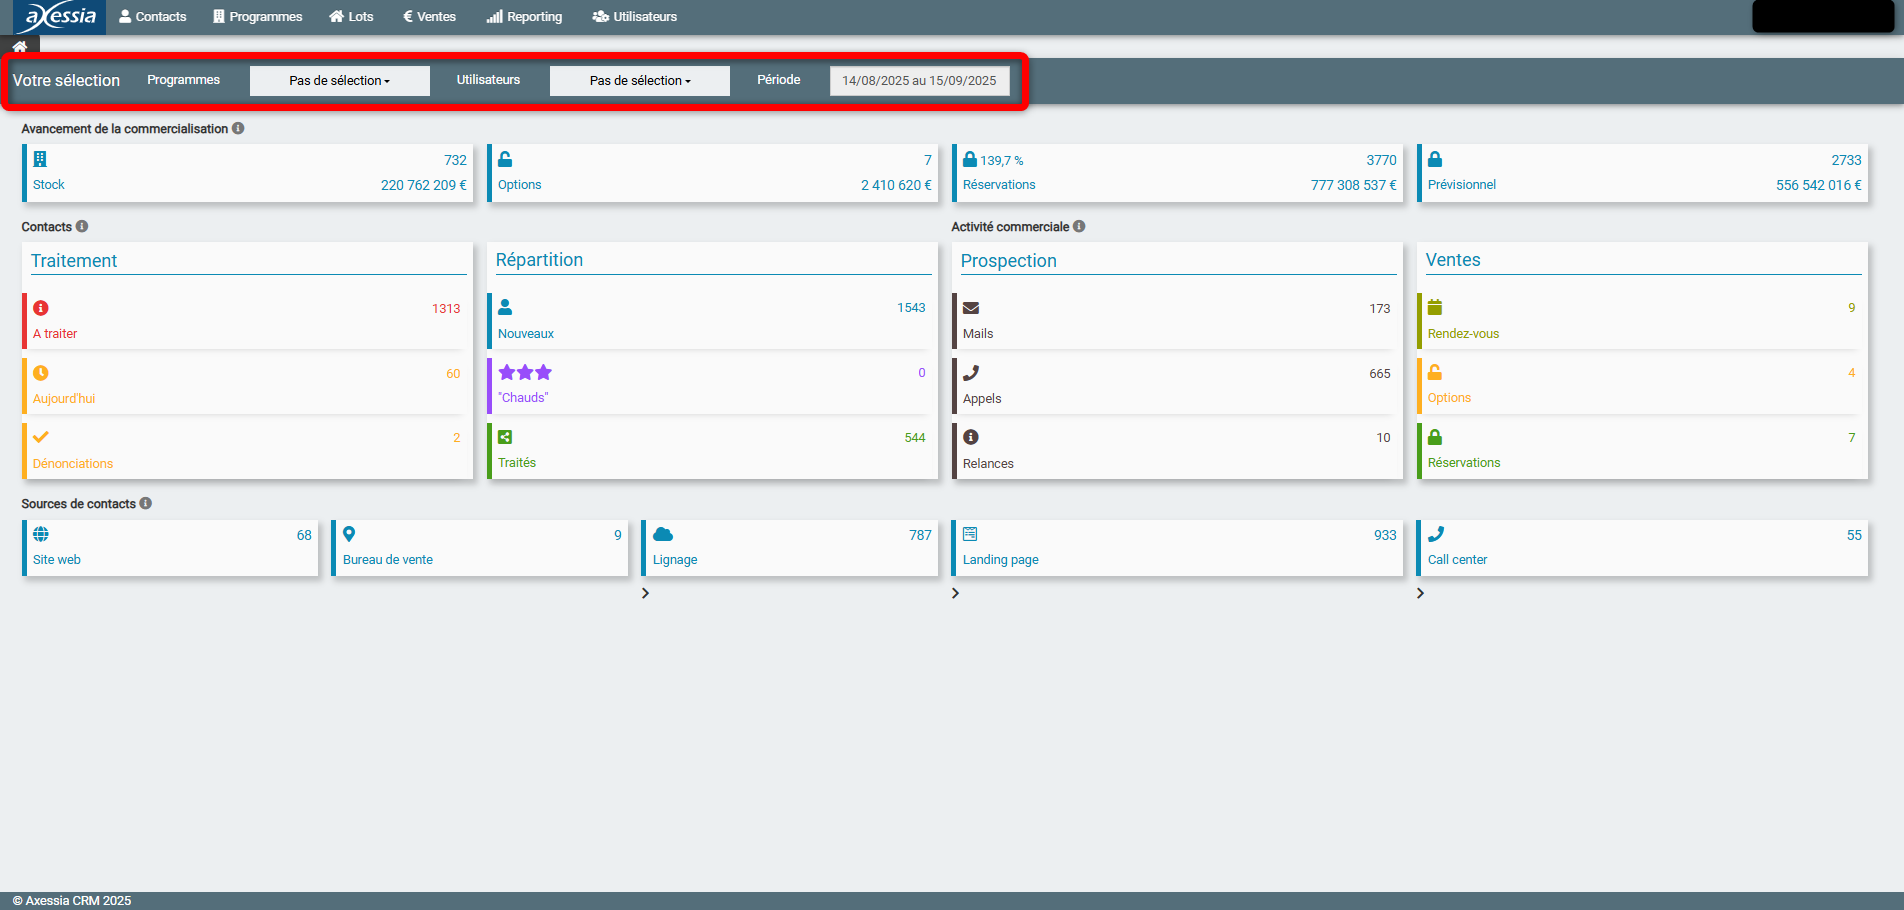Open the Ventes menu in top navigation
This screenshot has height=910, width=1904.
click(x=429, y=17)
